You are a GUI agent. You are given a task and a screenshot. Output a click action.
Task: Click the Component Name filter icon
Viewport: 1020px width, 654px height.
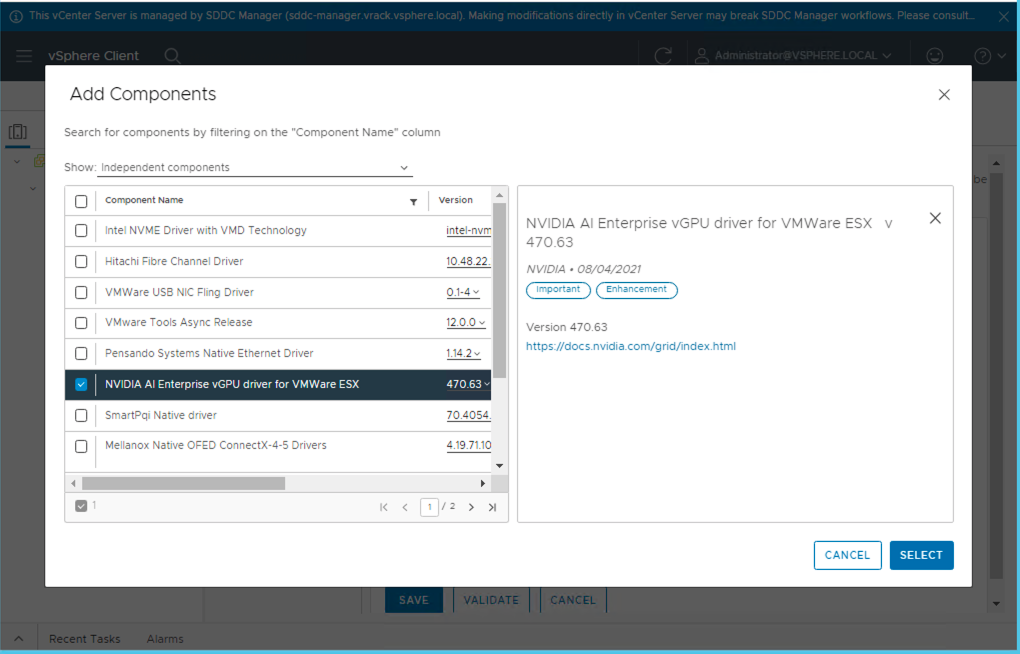413,202
